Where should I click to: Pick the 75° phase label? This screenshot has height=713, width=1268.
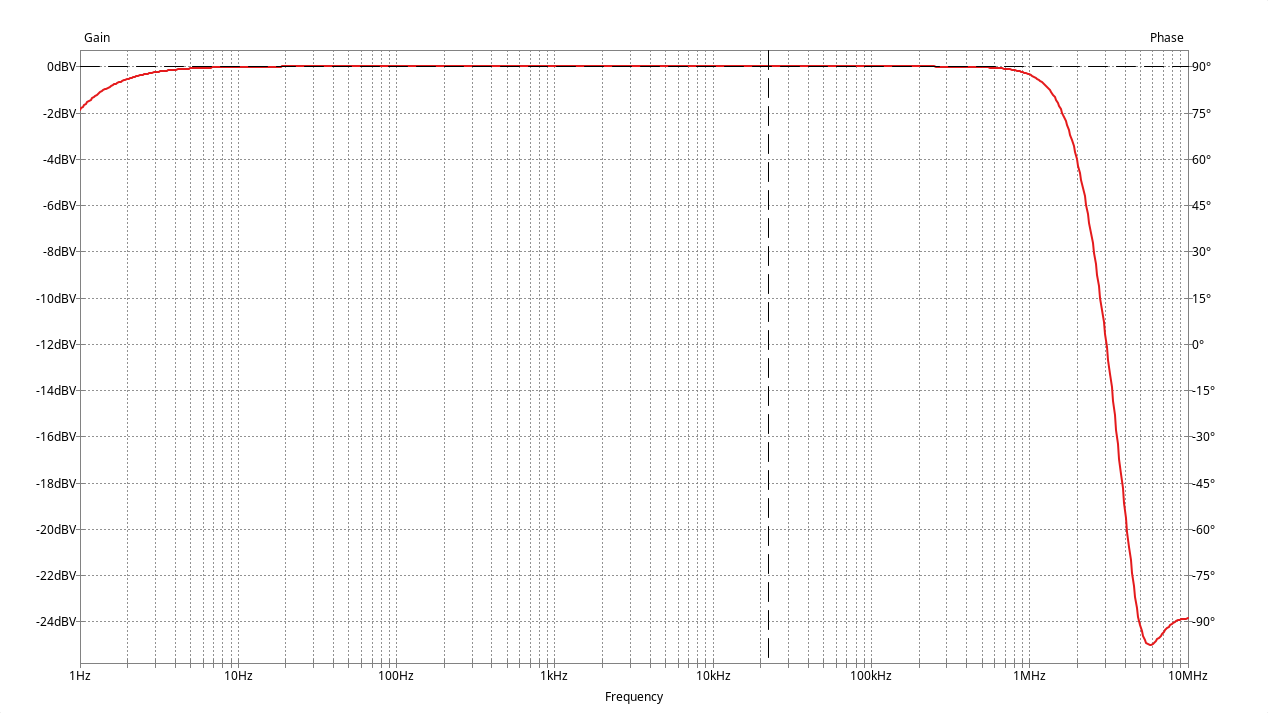pyautogui.click(x=1201, y=113)
